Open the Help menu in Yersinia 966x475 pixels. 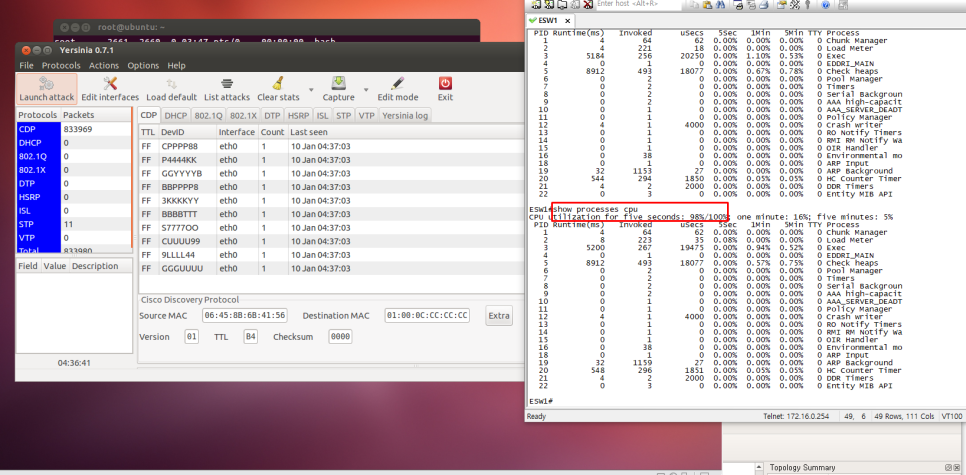tap(176, 65)
